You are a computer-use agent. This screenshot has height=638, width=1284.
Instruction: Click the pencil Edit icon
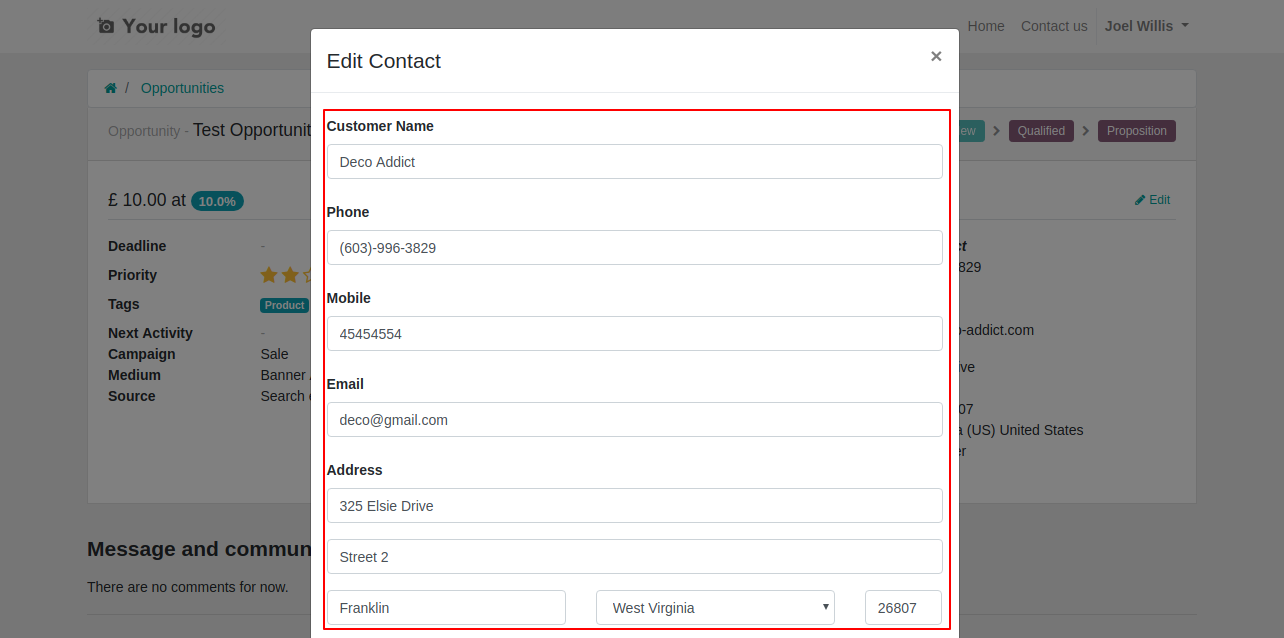tap(1140, 200)
